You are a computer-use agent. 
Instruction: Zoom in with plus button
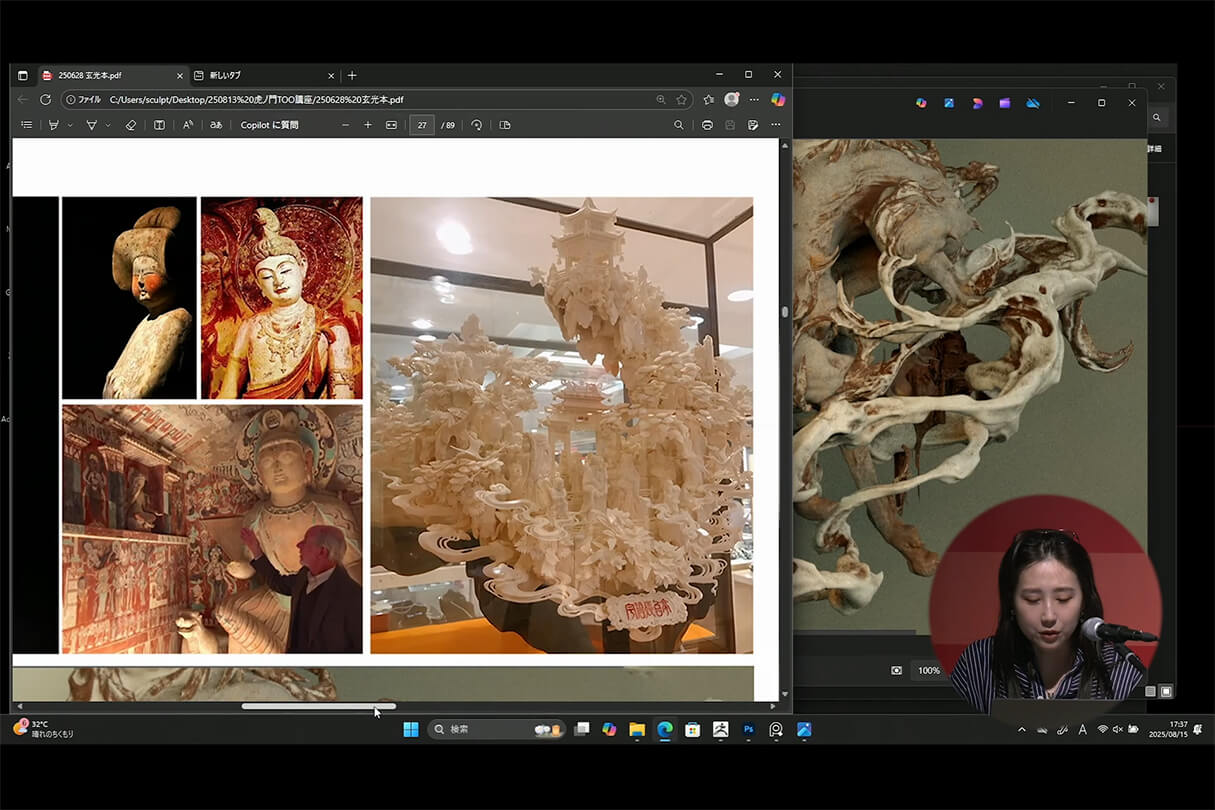368,125
